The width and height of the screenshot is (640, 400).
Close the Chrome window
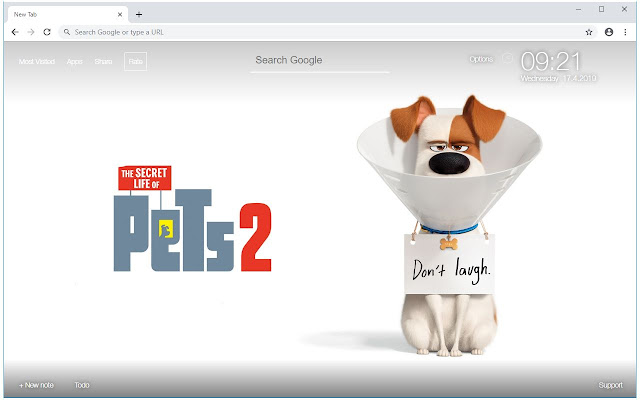624,9
